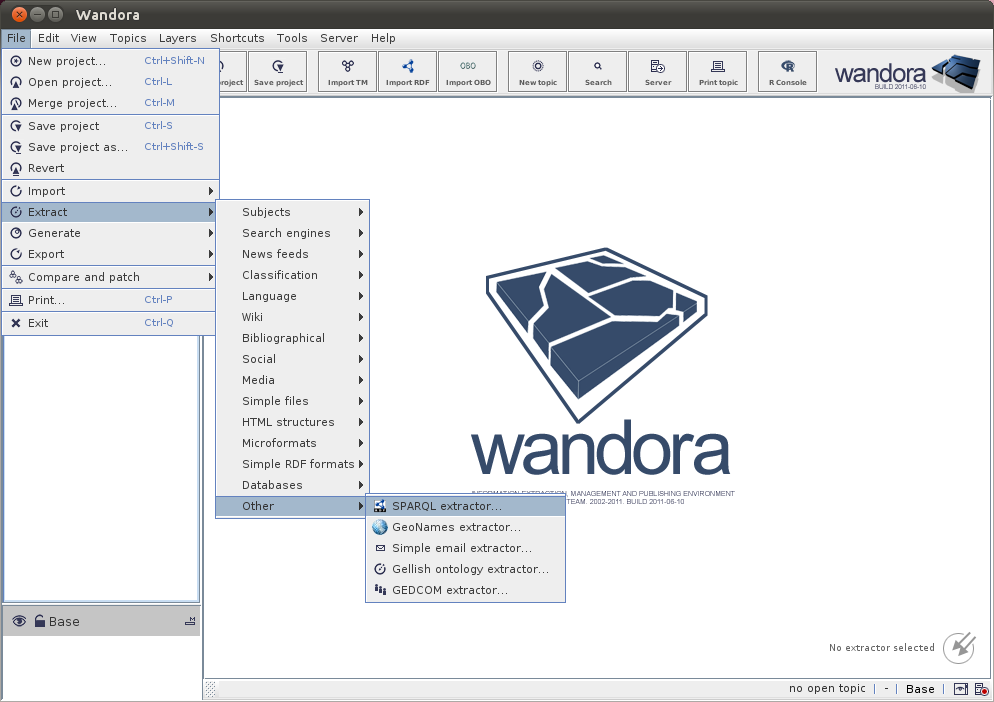Click the Search toolbar button

click(x=598, y=71)
